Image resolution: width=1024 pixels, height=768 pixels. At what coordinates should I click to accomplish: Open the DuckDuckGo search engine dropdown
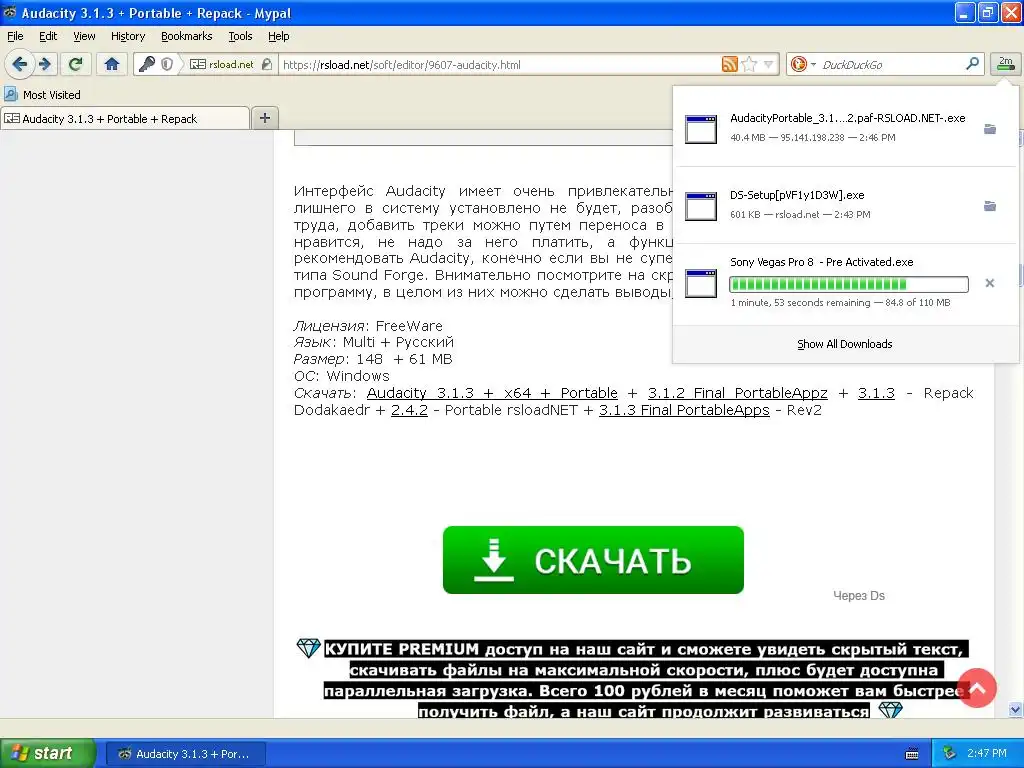click(x=803, y=64)
